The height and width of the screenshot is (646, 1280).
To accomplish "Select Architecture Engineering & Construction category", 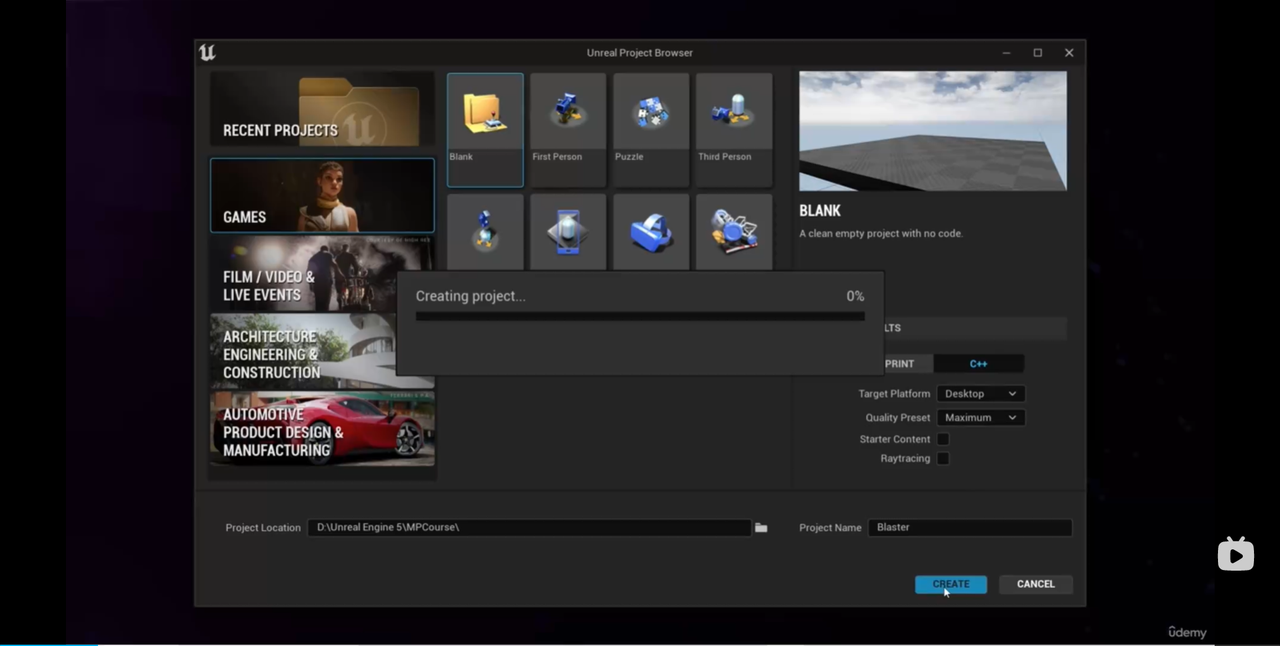I will (x=322, y=351).
